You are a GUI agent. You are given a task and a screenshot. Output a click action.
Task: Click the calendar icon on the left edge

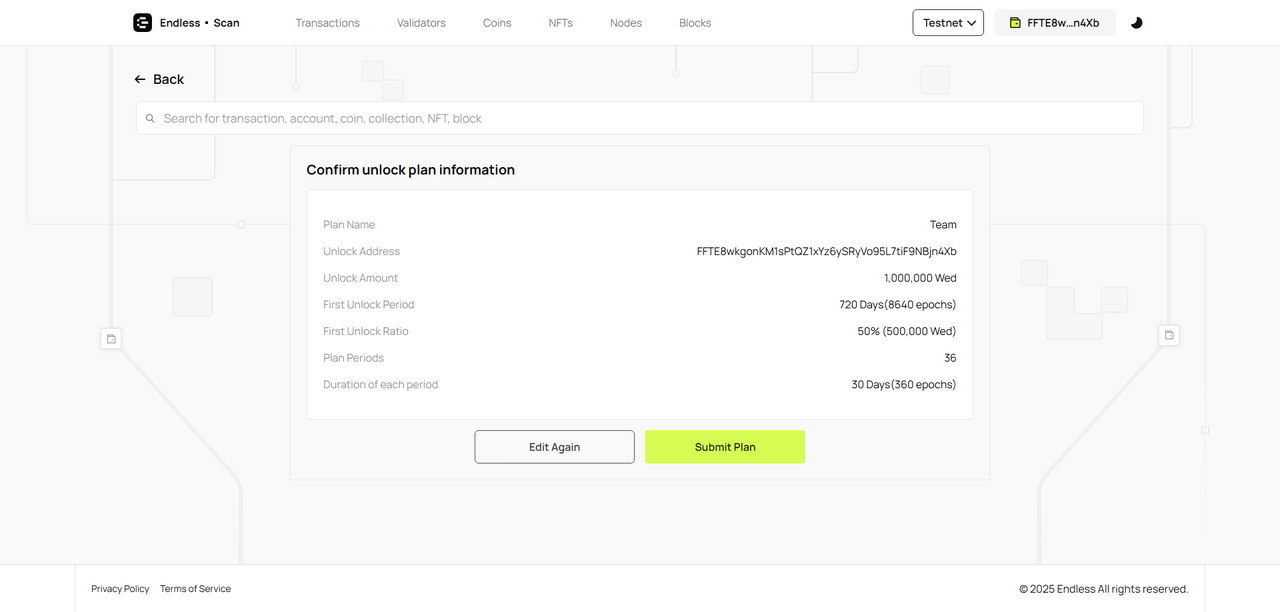(x=111, y=339)
